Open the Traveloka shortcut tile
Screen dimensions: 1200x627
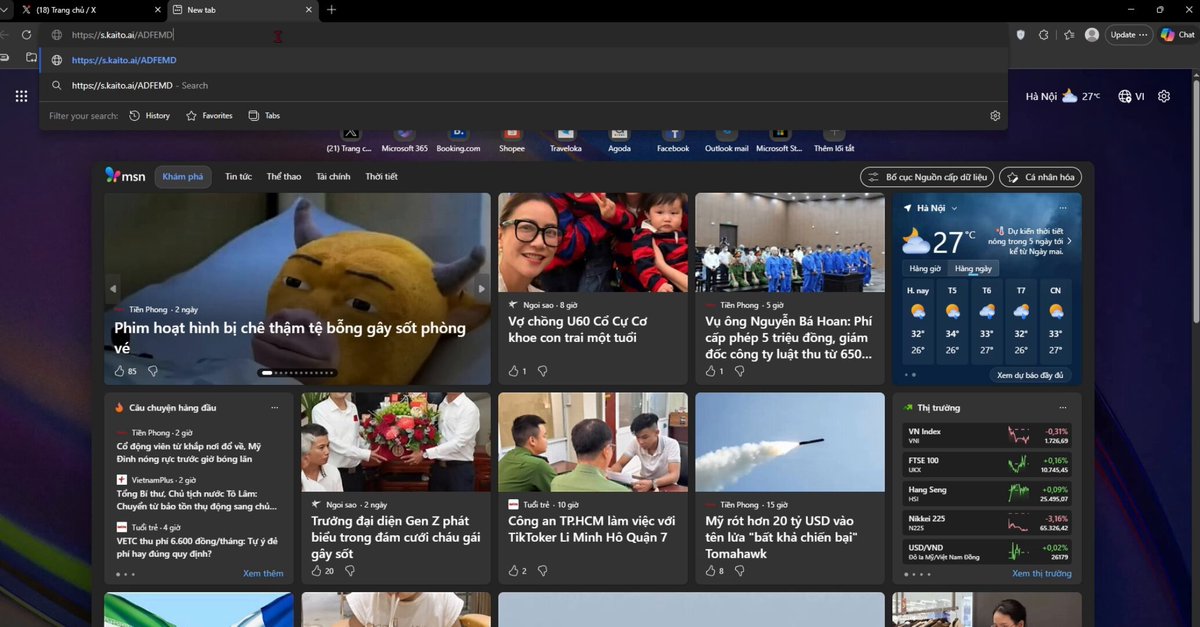tap(565, 139)
